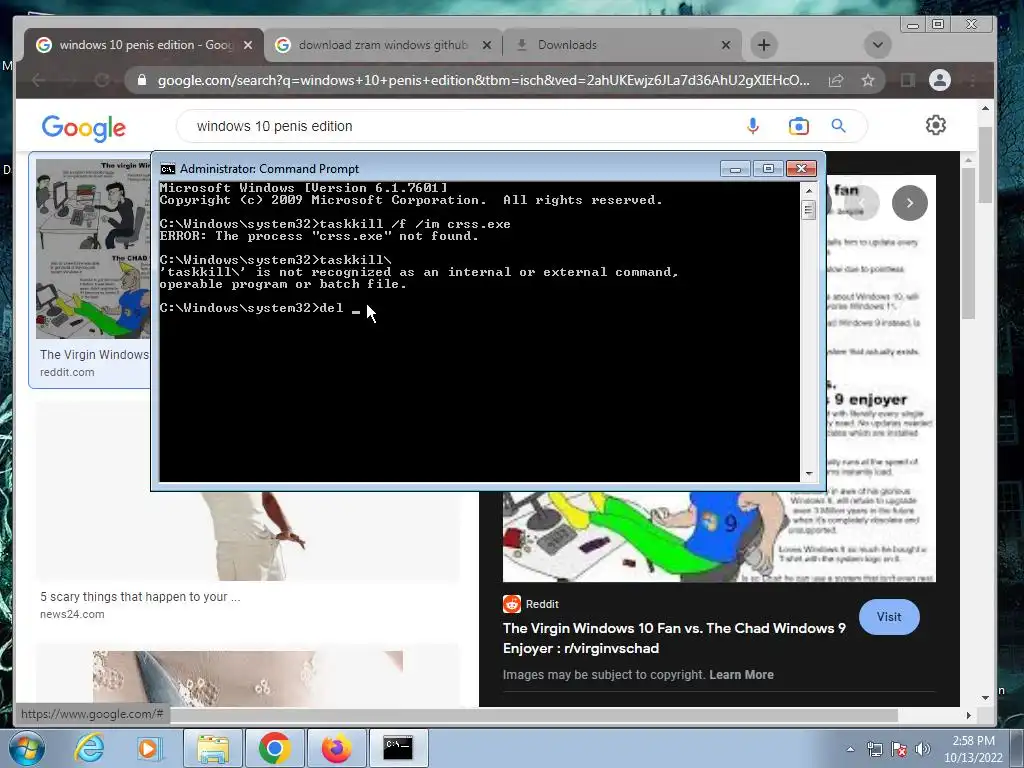Minimize the Command Prompt window
Viewport: 1024px width, 768px height.
[x=735, y=168]
